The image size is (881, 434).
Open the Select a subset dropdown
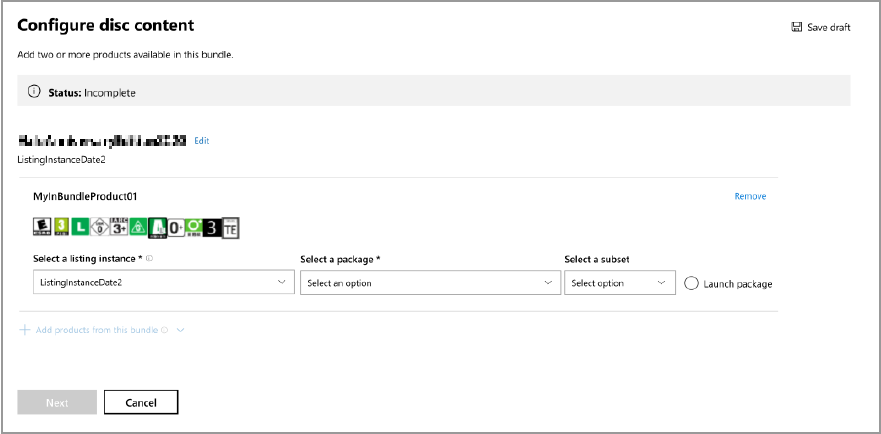[x=617, y=283]
